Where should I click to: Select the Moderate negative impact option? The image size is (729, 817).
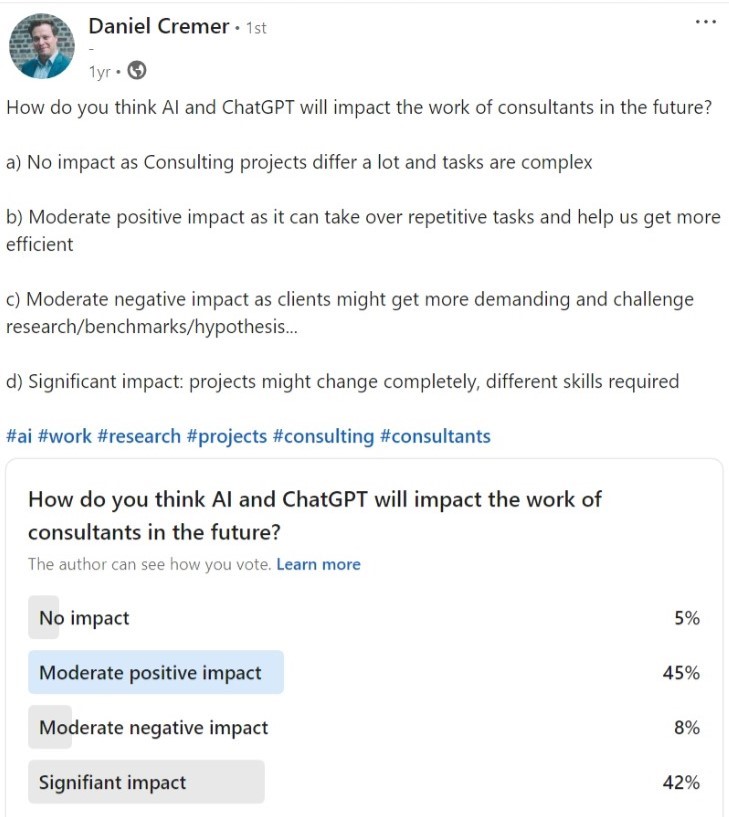[364, 727]
